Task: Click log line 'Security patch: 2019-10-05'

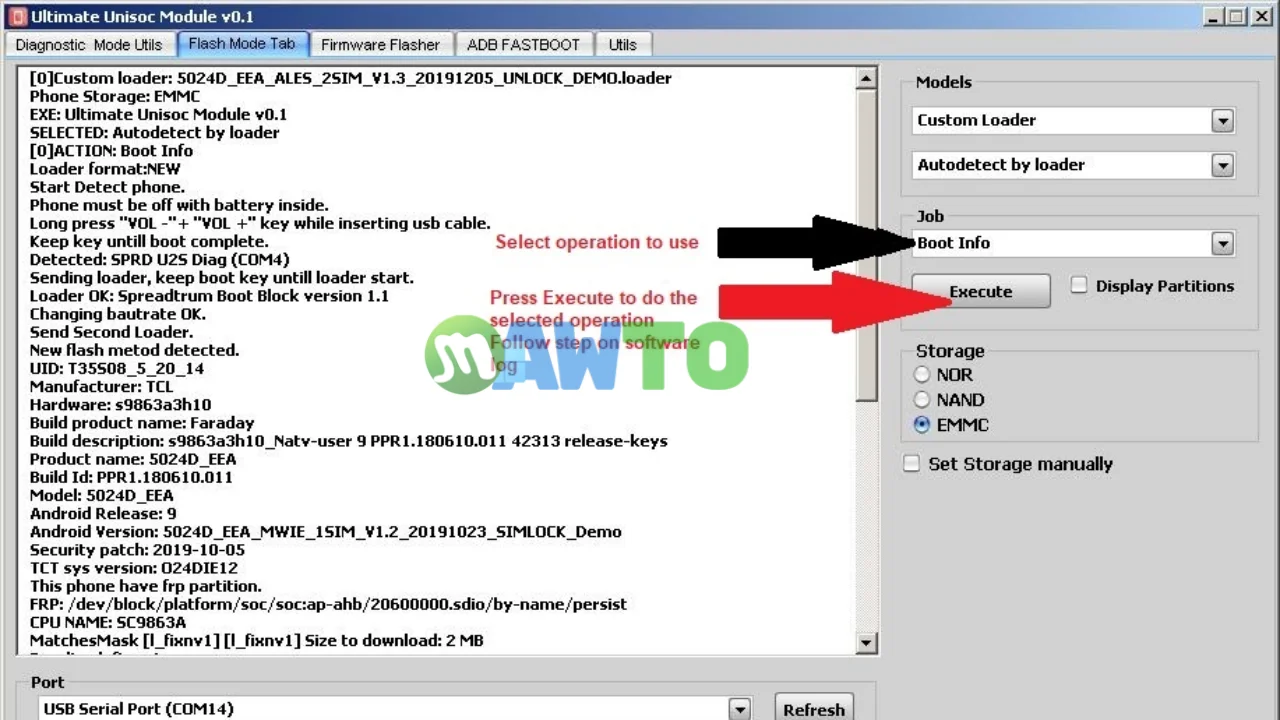Action: point(137,550)
